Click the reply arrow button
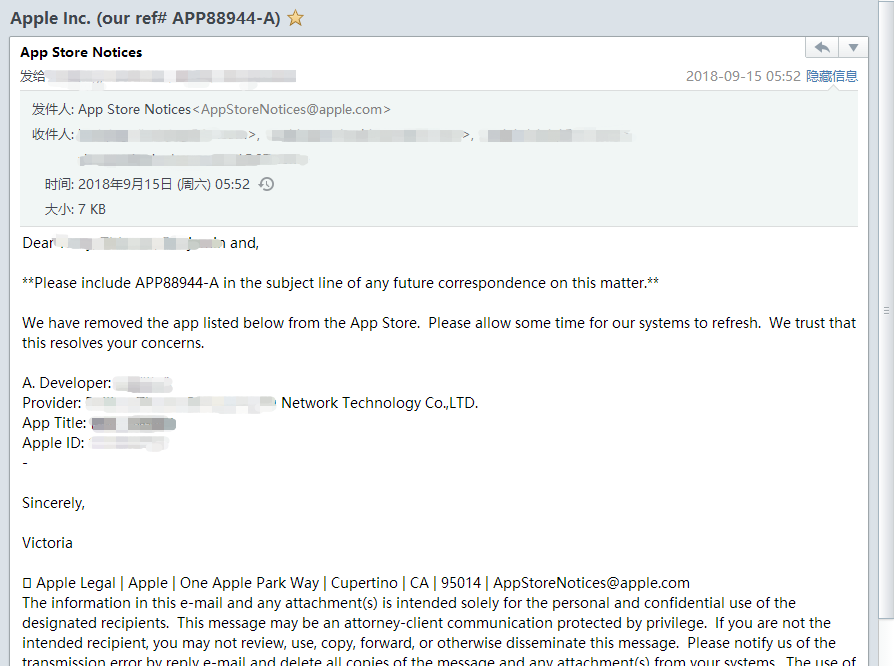Screen dimensions: 894x666 [x=821, y=48]
